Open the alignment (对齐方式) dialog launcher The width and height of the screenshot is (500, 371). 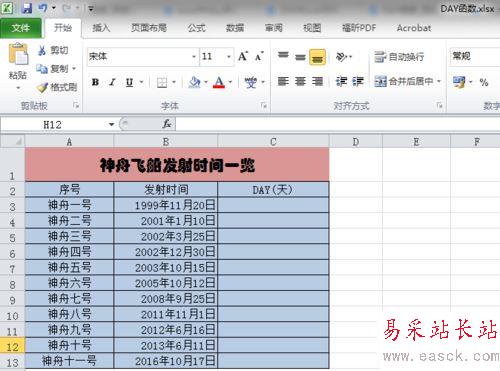(440, 106)
